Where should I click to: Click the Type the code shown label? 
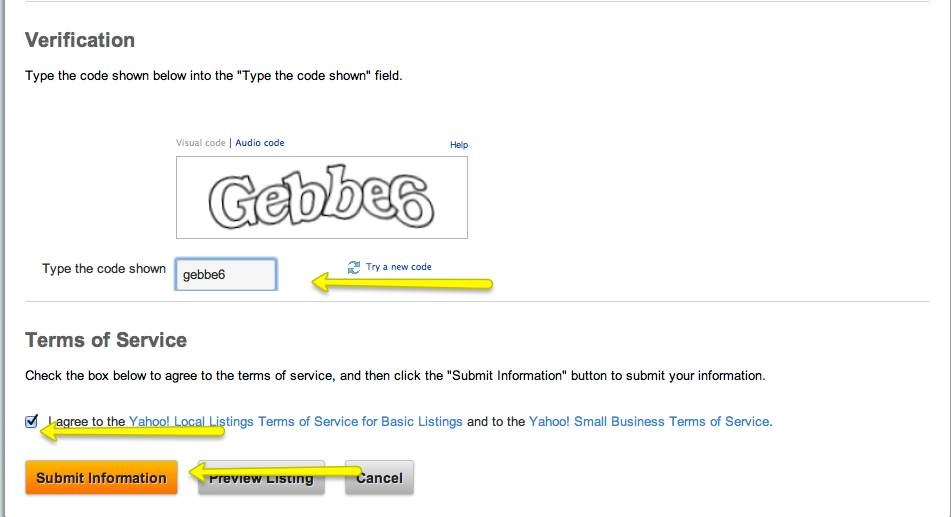click(104, 269)
